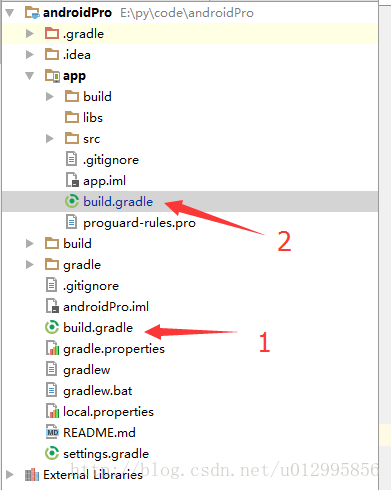Expand the src folder arrow
This screenshot has height=490, width=391.
(x=50, y=139)
